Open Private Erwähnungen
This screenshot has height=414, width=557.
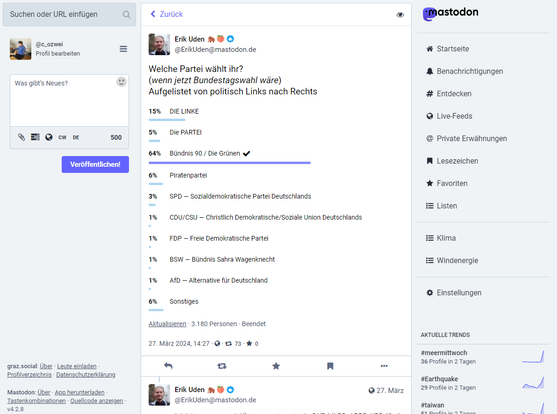(x=467, y=138)
